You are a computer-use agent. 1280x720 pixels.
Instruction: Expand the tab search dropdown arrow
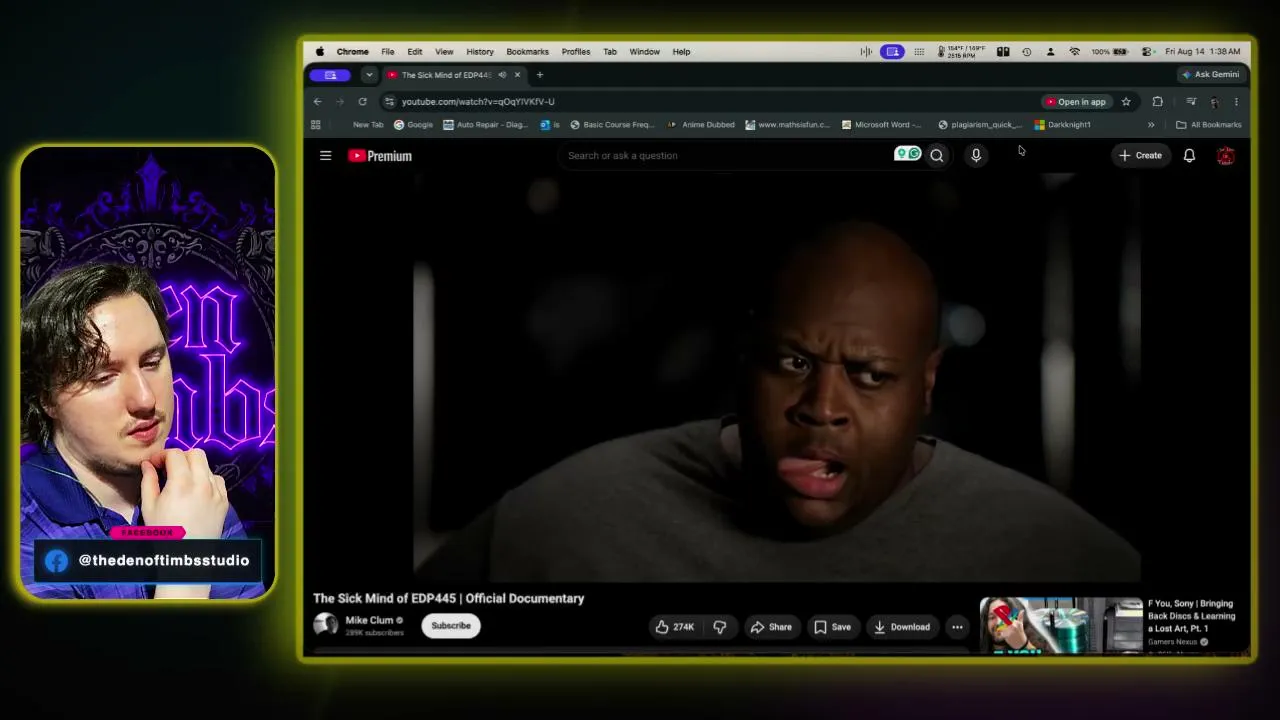click(x=369, y=75)
